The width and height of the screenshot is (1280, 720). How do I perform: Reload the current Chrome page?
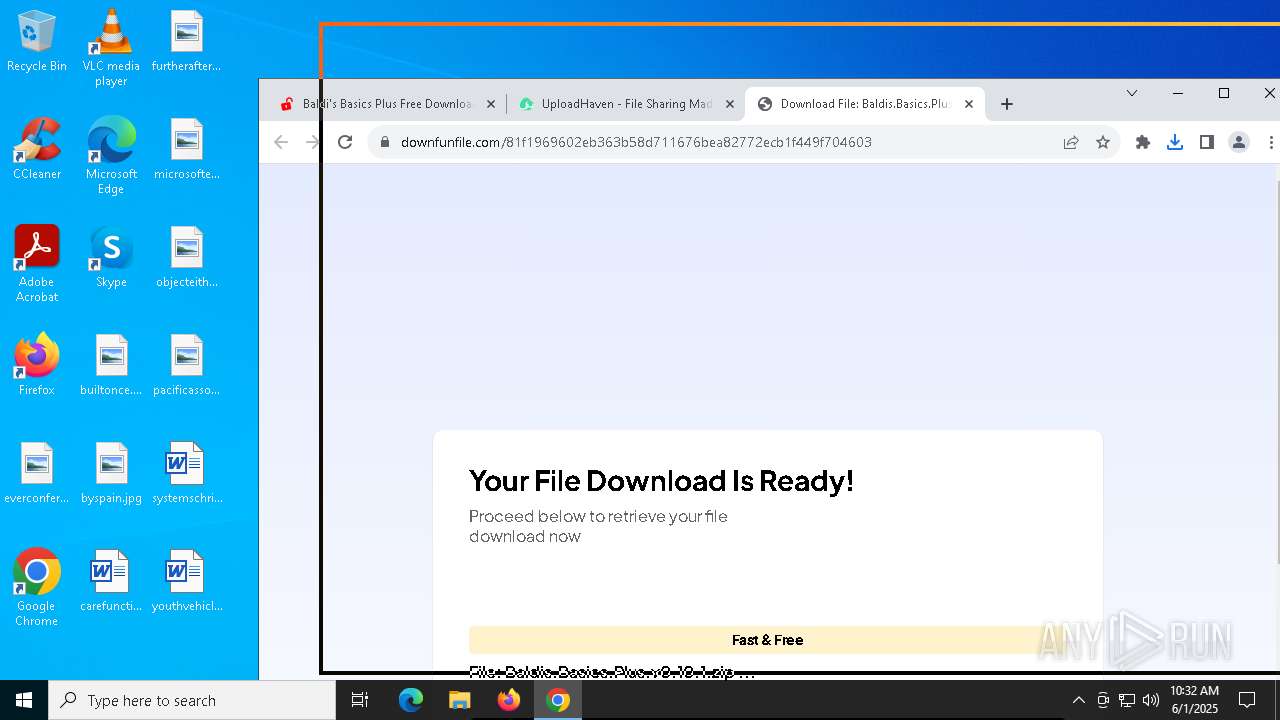(345, 142)
